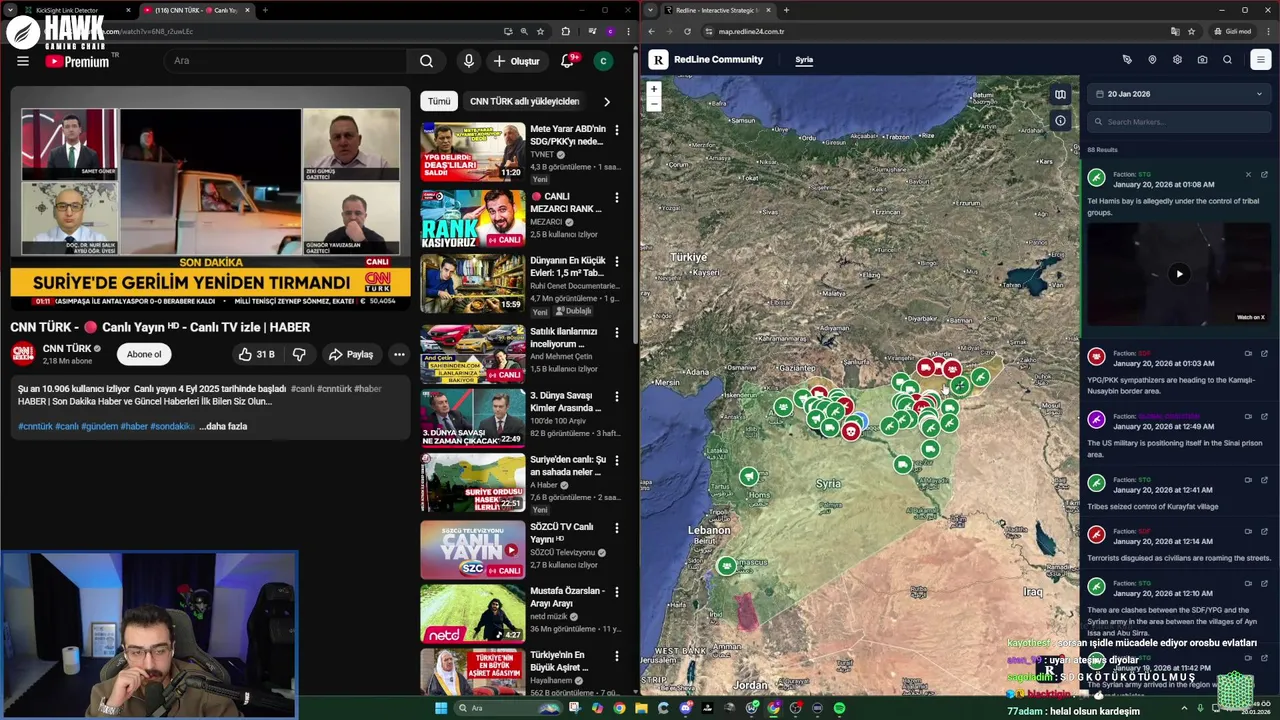
Task: Click the Oluştur create button
Action: [x=516, y=61]
